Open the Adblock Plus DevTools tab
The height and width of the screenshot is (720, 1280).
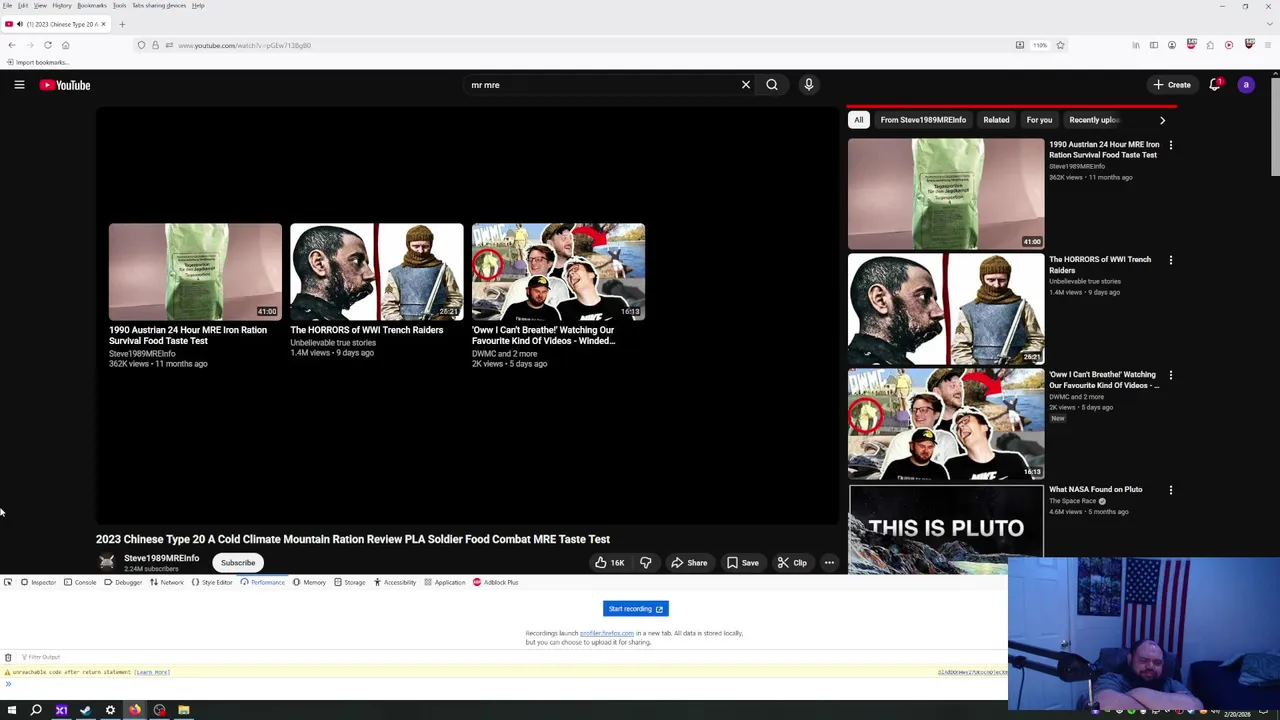[495, 582]
